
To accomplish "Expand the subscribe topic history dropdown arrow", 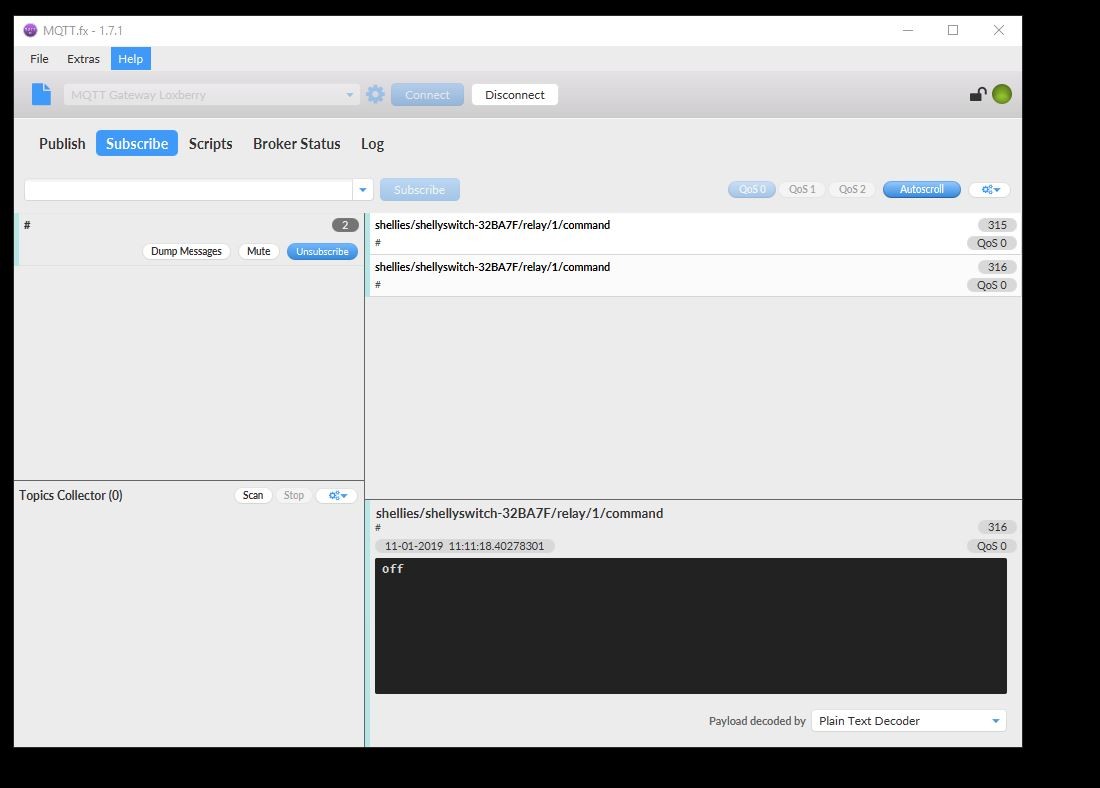I will tap(362, 189).
